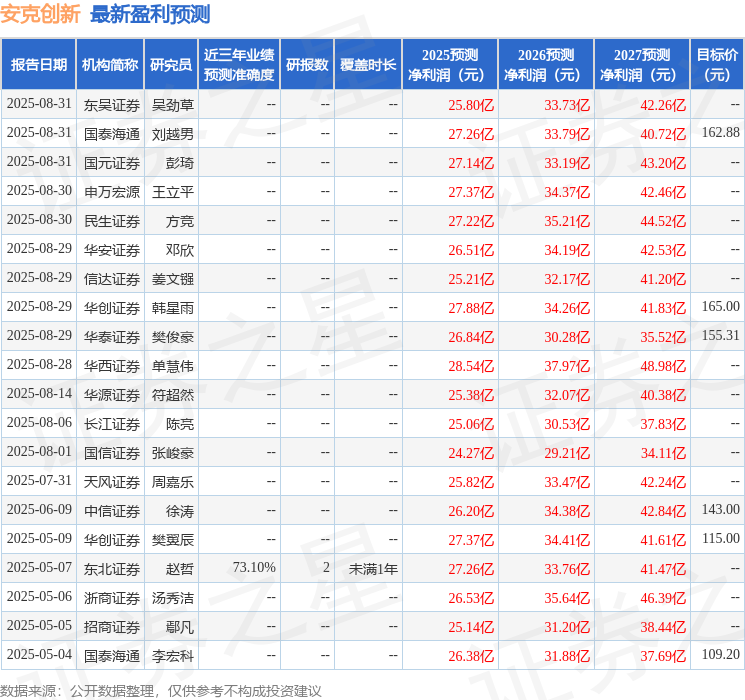Click the 37.83亿 2027 forecast value

(x=663, y=424)
